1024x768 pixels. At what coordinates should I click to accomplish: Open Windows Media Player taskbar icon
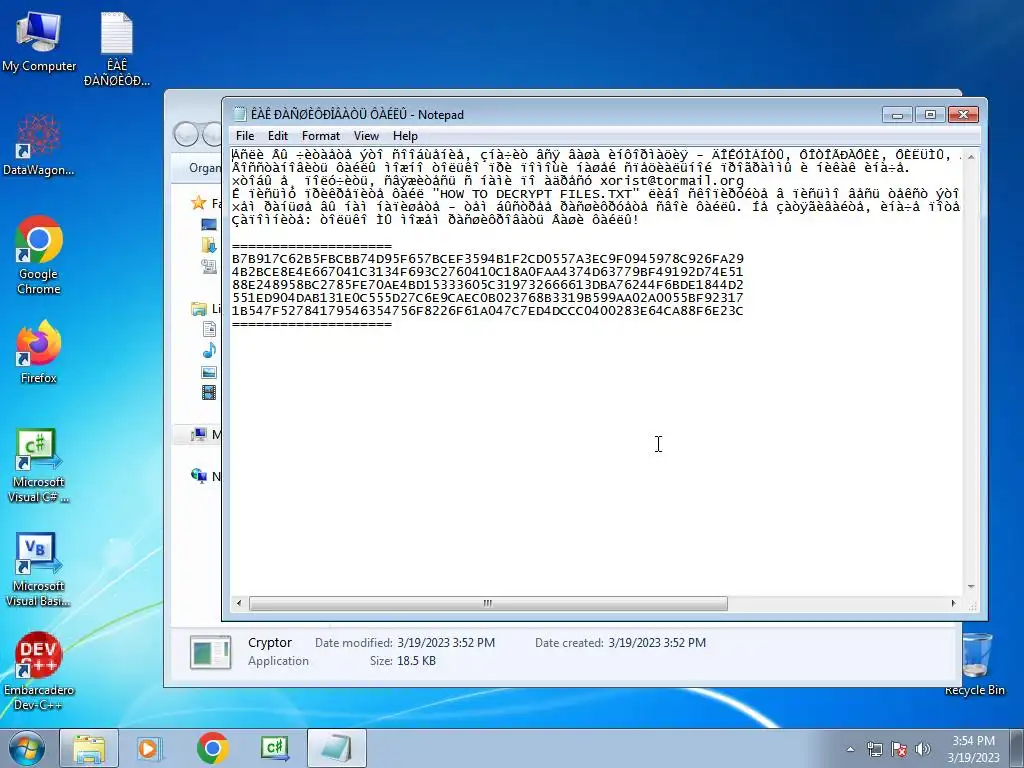click(x=149, y=748)
